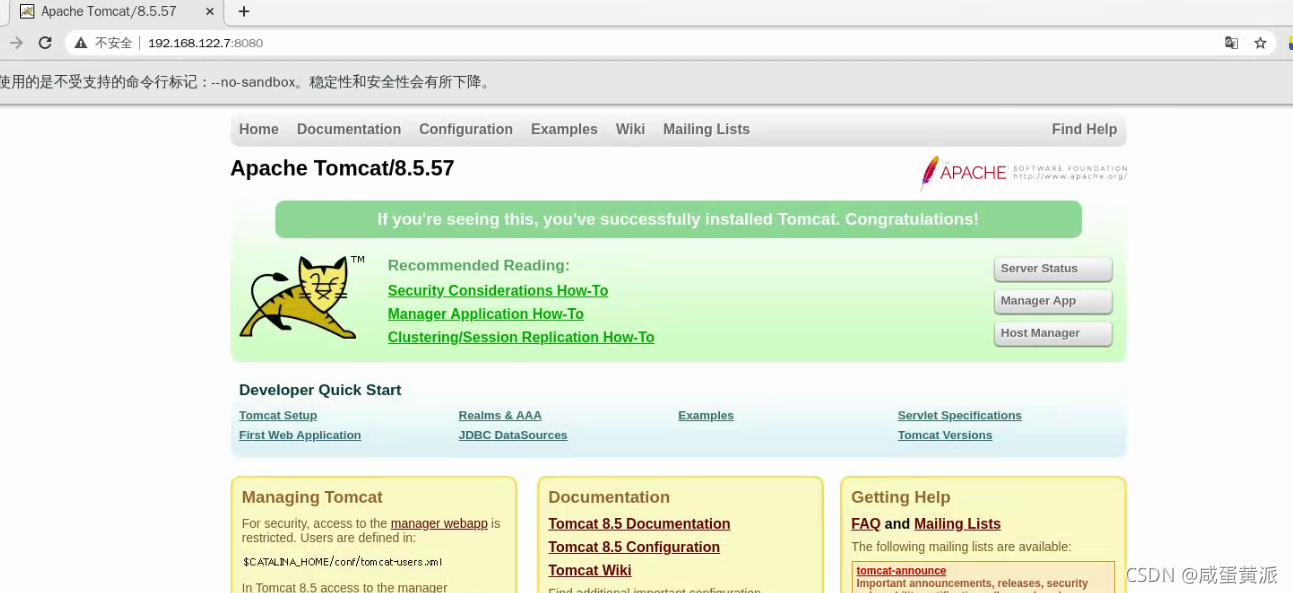
Task: Click the forward navigation arrow
Action: (15, 43)
